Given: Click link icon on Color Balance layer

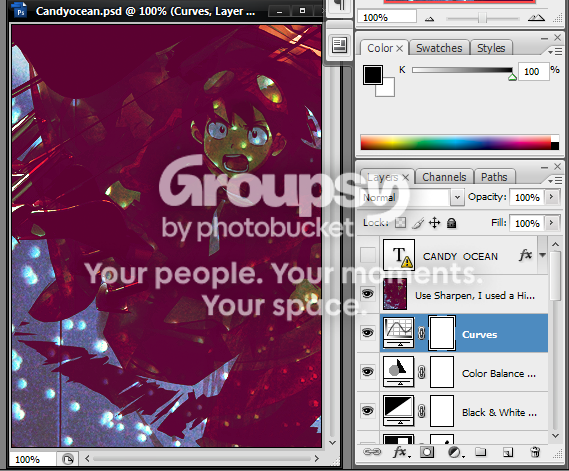Looking at the screenshot, I should [421, 372].
